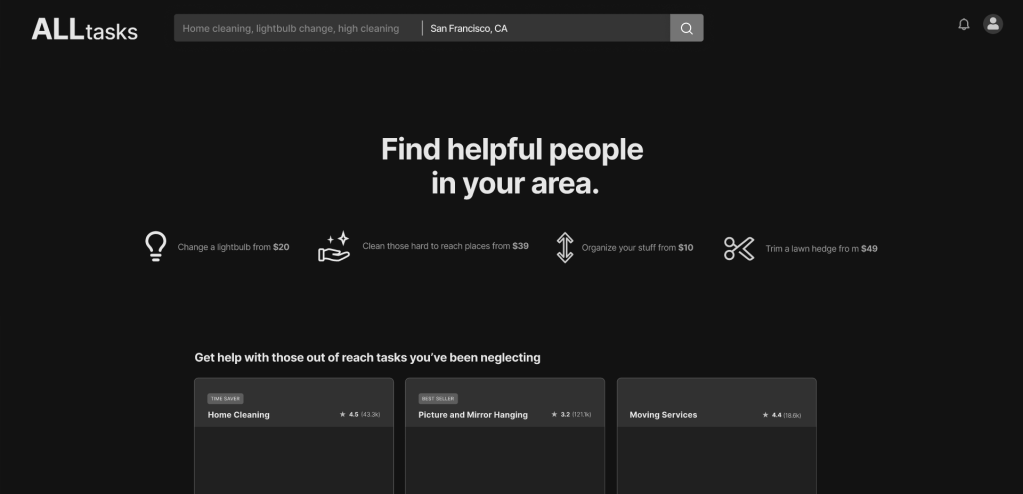
Task: Click the lightbulb icon
Action: click(155, 246)
